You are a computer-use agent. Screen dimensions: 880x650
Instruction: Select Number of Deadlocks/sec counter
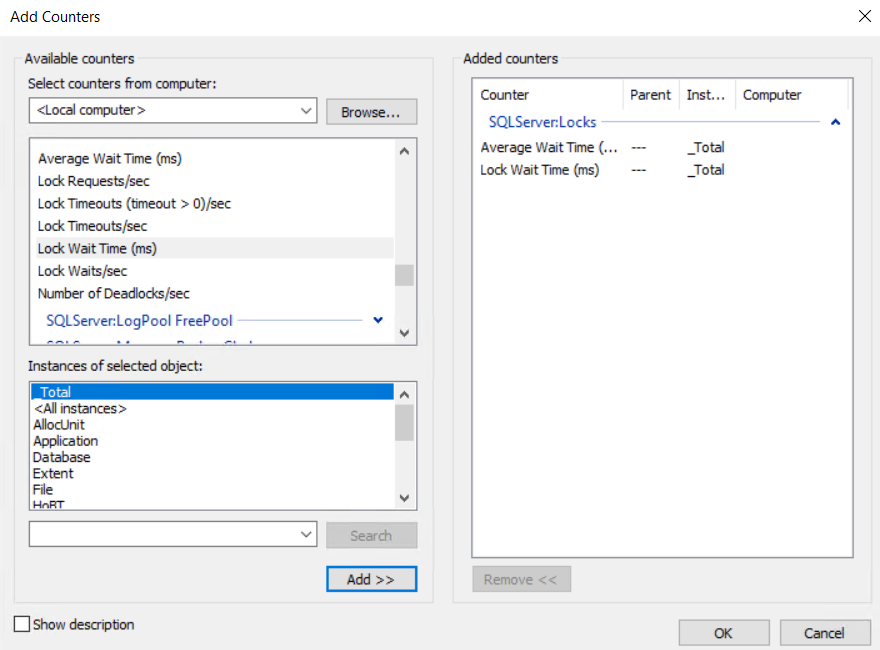pos(113,293)
